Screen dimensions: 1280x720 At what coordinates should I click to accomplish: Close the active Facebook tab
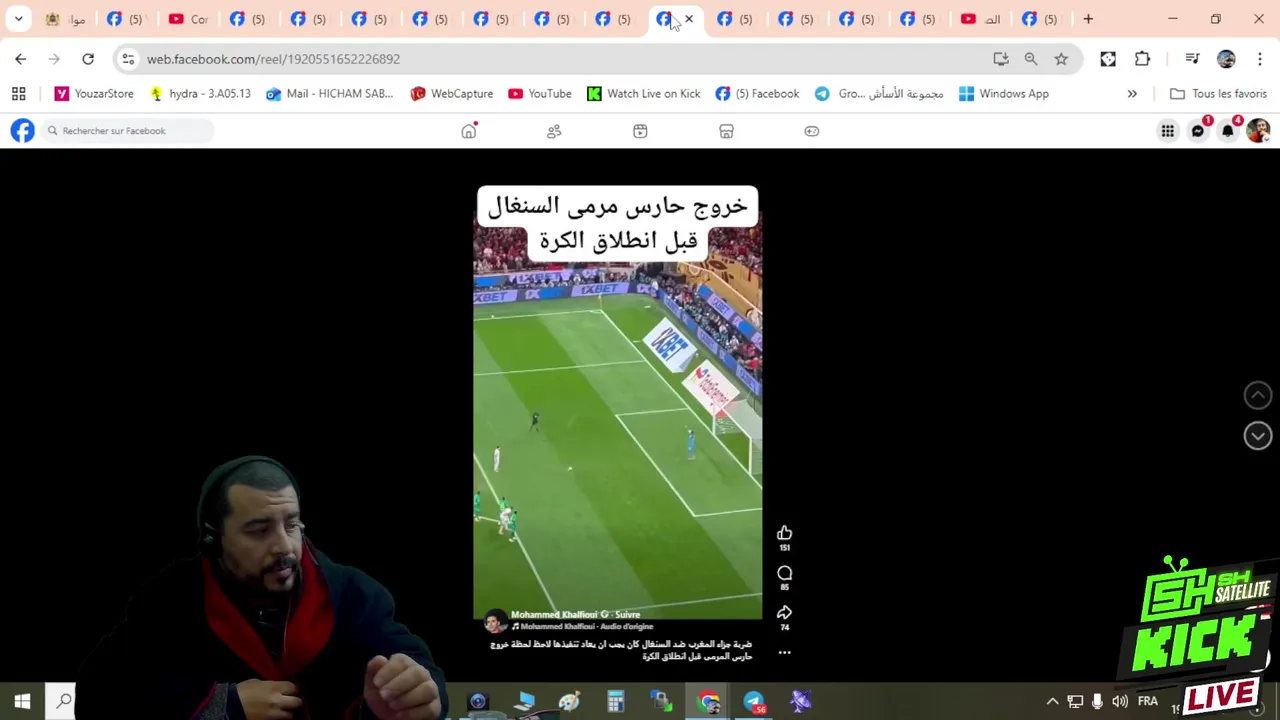[x=688, y=19]
